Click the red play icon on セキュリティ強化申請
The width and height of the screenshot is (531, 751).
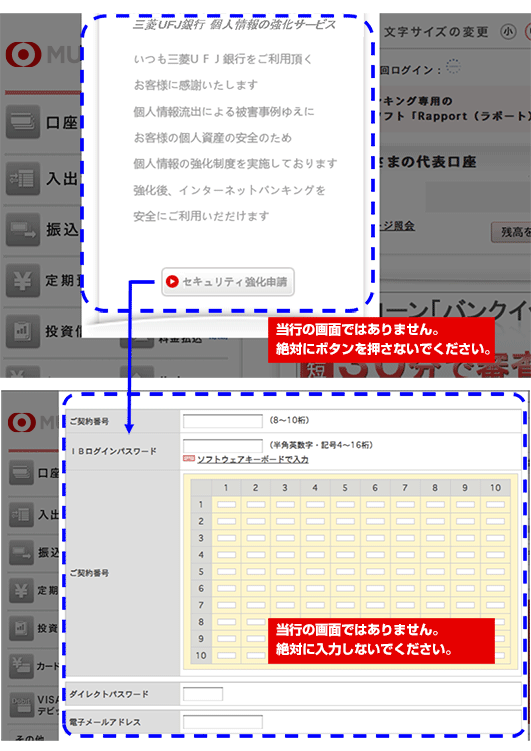pos(172,282)
